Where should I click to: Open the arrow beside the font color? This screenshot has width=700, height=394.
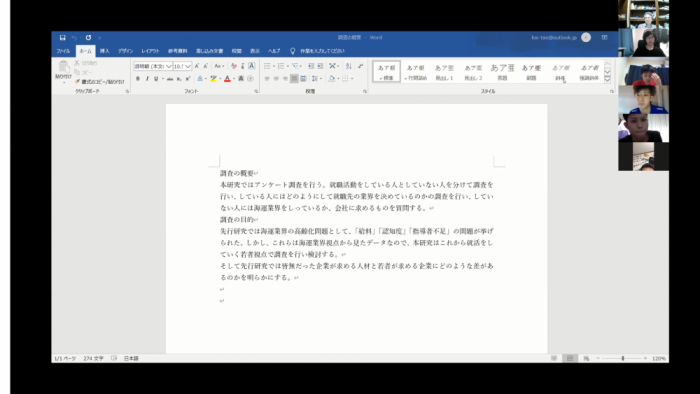coord(234,79)
